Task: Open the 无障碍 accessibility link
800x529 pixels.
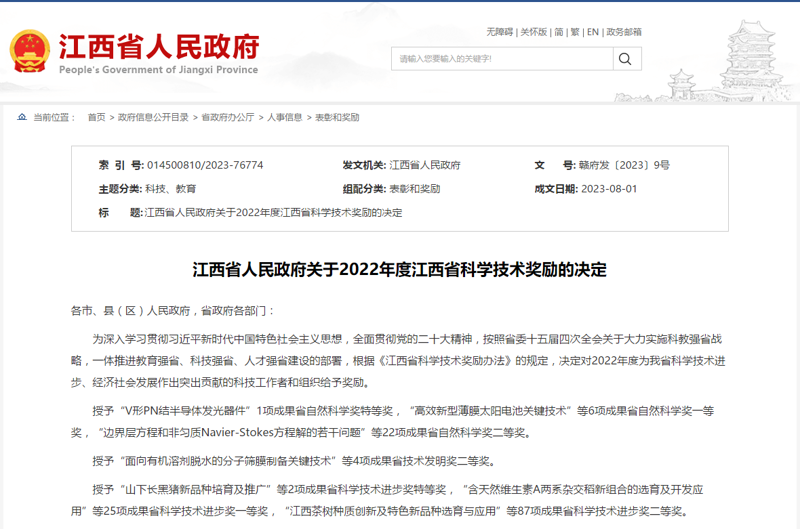Action: point(499,32)
